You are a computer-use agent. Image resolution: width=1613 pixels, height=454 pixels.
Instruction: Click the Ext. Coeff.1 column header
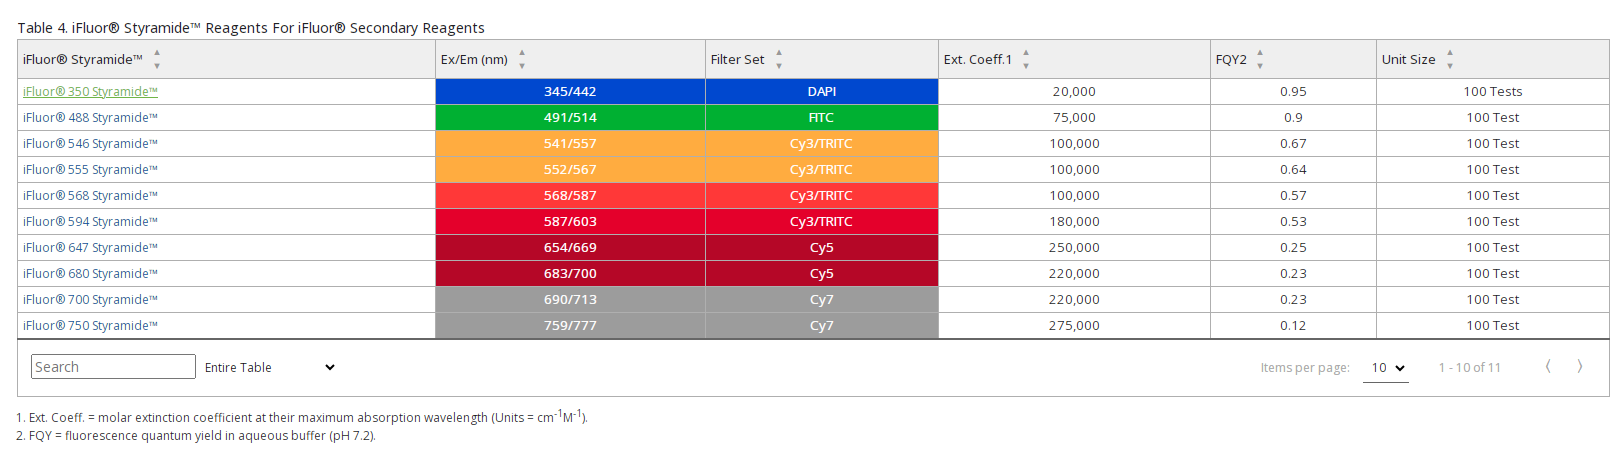(x=977, y=60)
